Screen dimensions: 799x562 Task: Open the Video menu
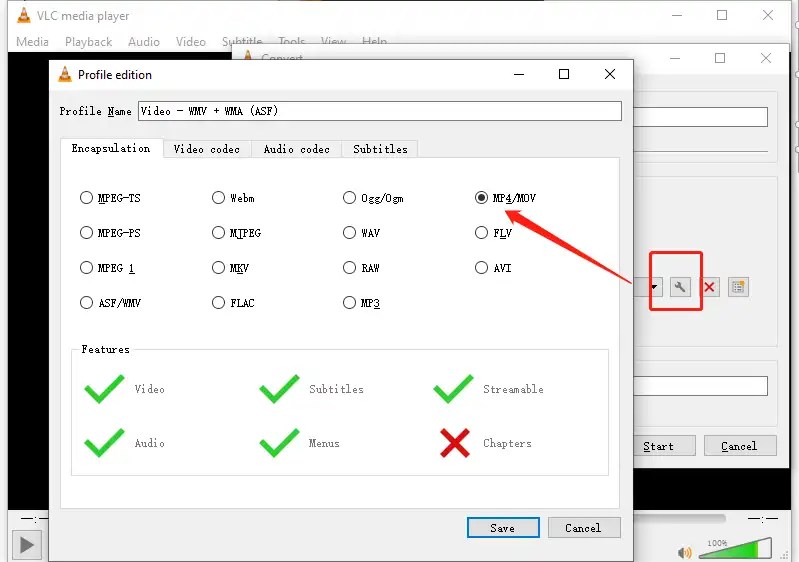pyautogui.click(x=191, y=42)
